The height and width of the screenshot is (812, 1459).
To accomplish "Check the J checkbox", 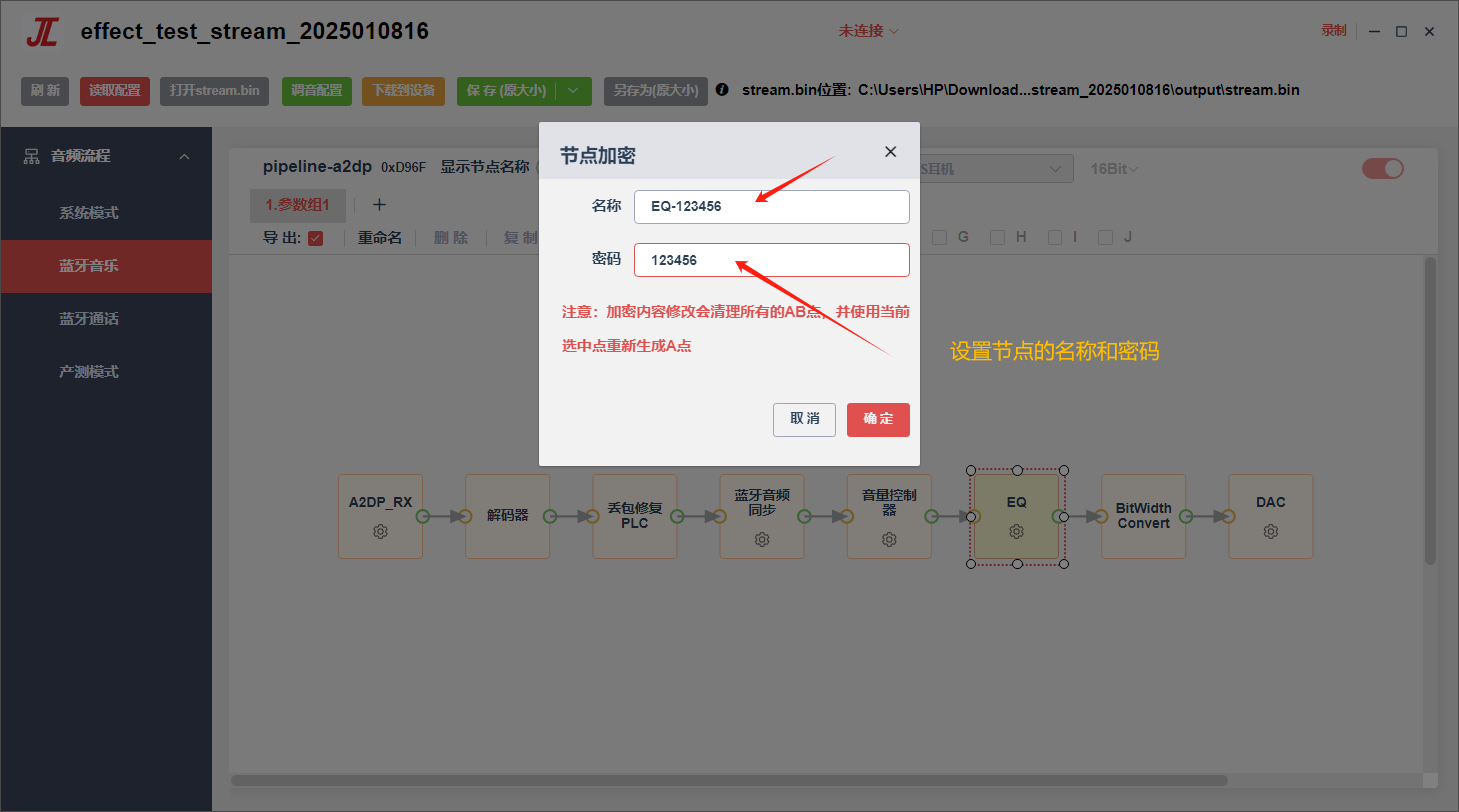I will tap(1105, 238).
